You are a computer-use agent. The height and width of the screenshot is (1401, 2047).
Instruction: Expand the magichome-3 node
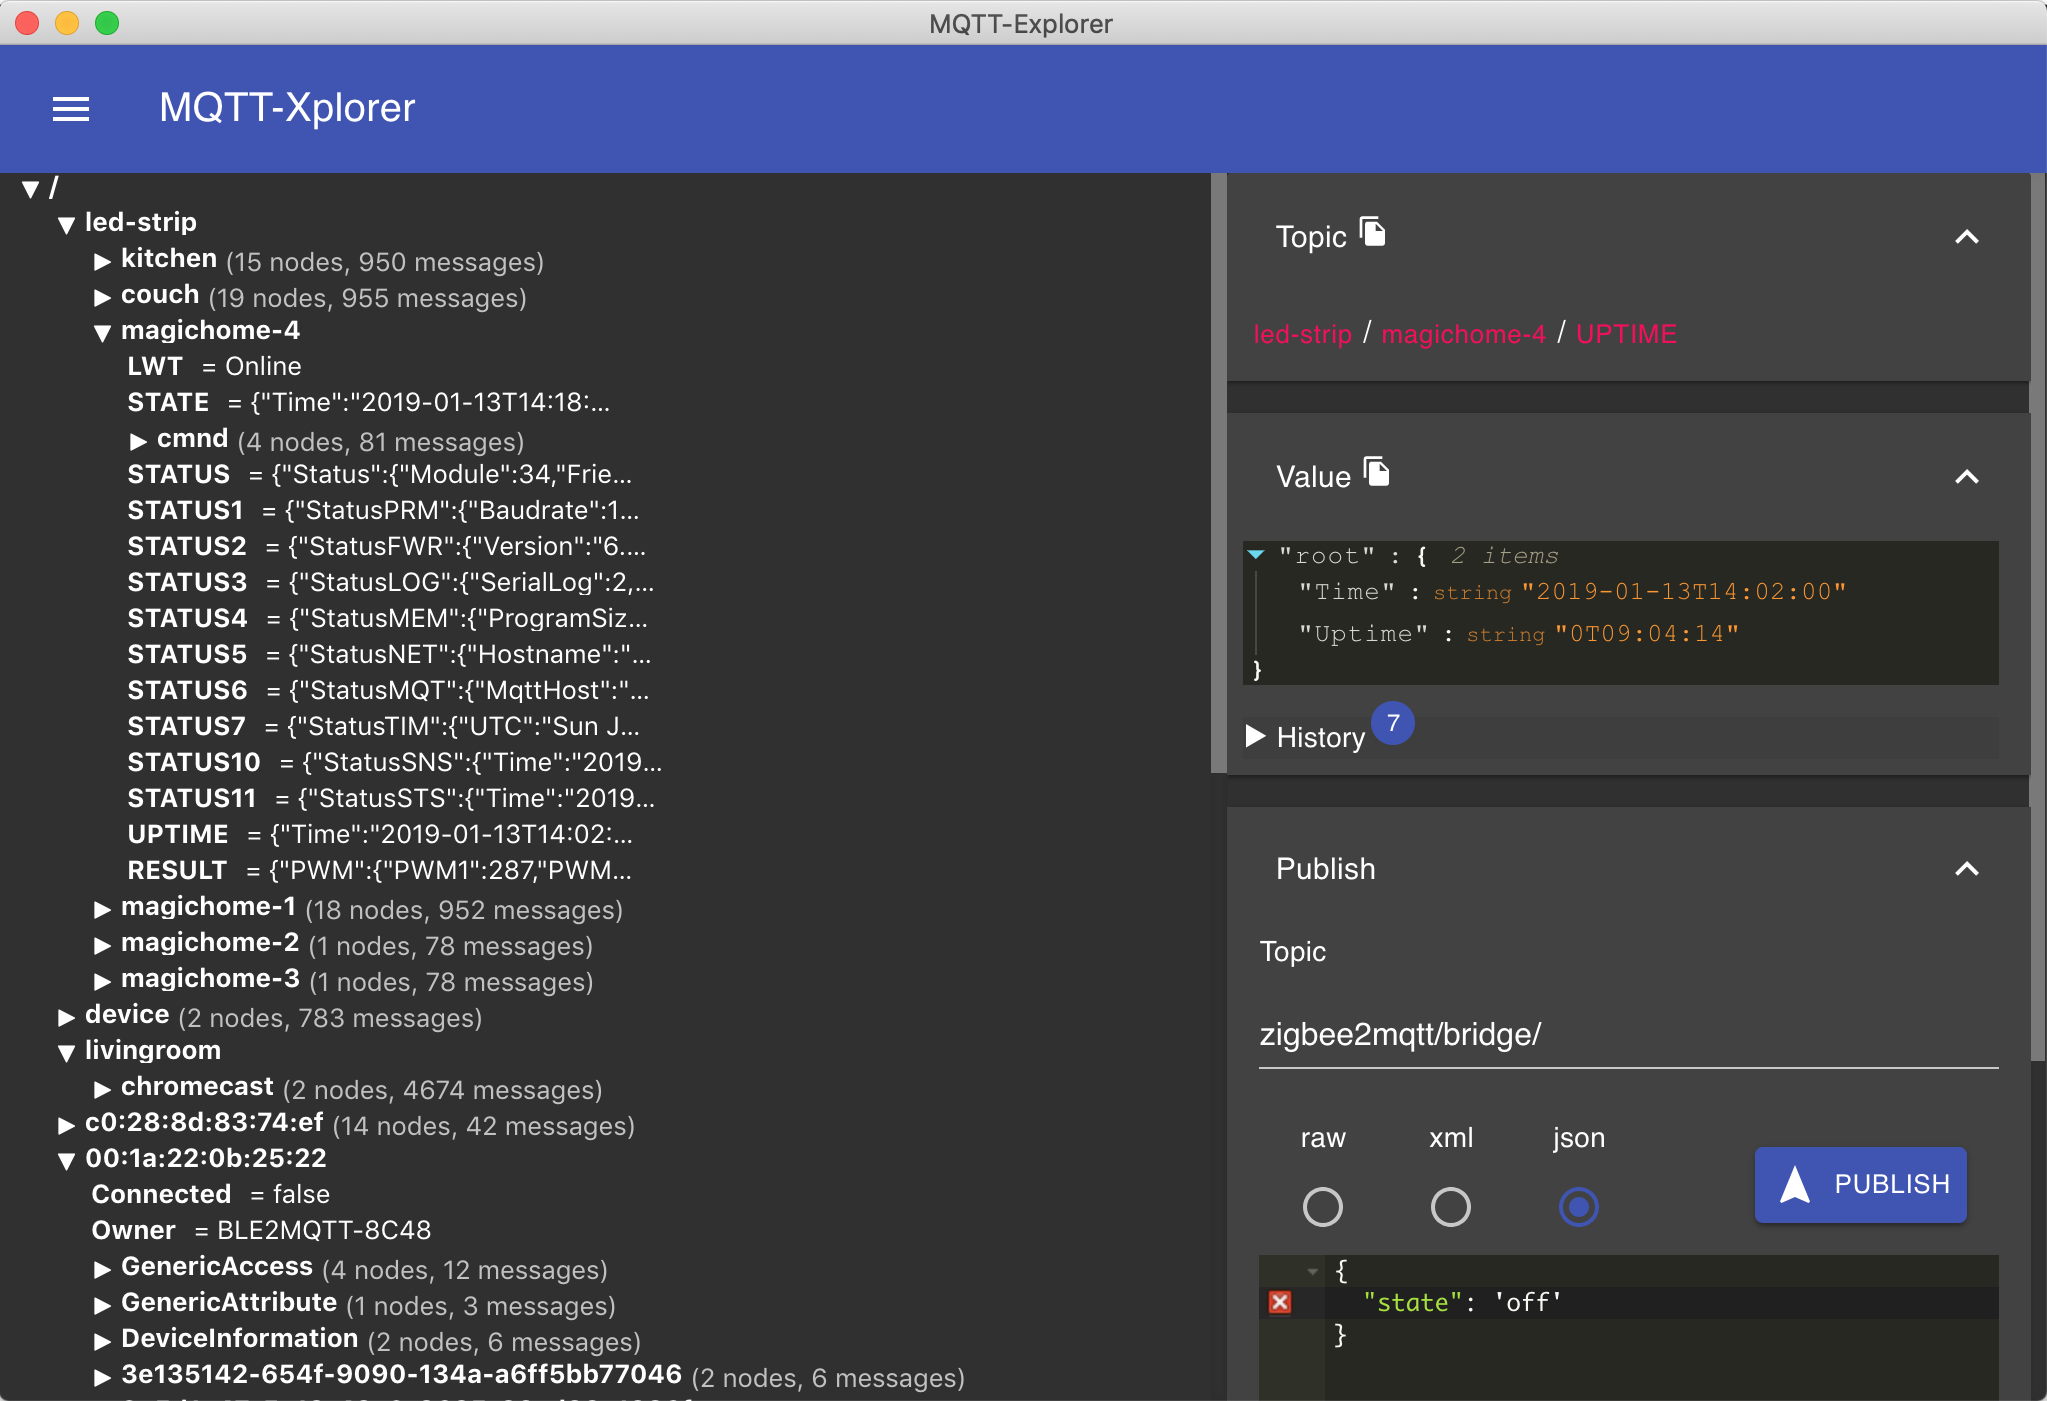click(x=102, y=981)
